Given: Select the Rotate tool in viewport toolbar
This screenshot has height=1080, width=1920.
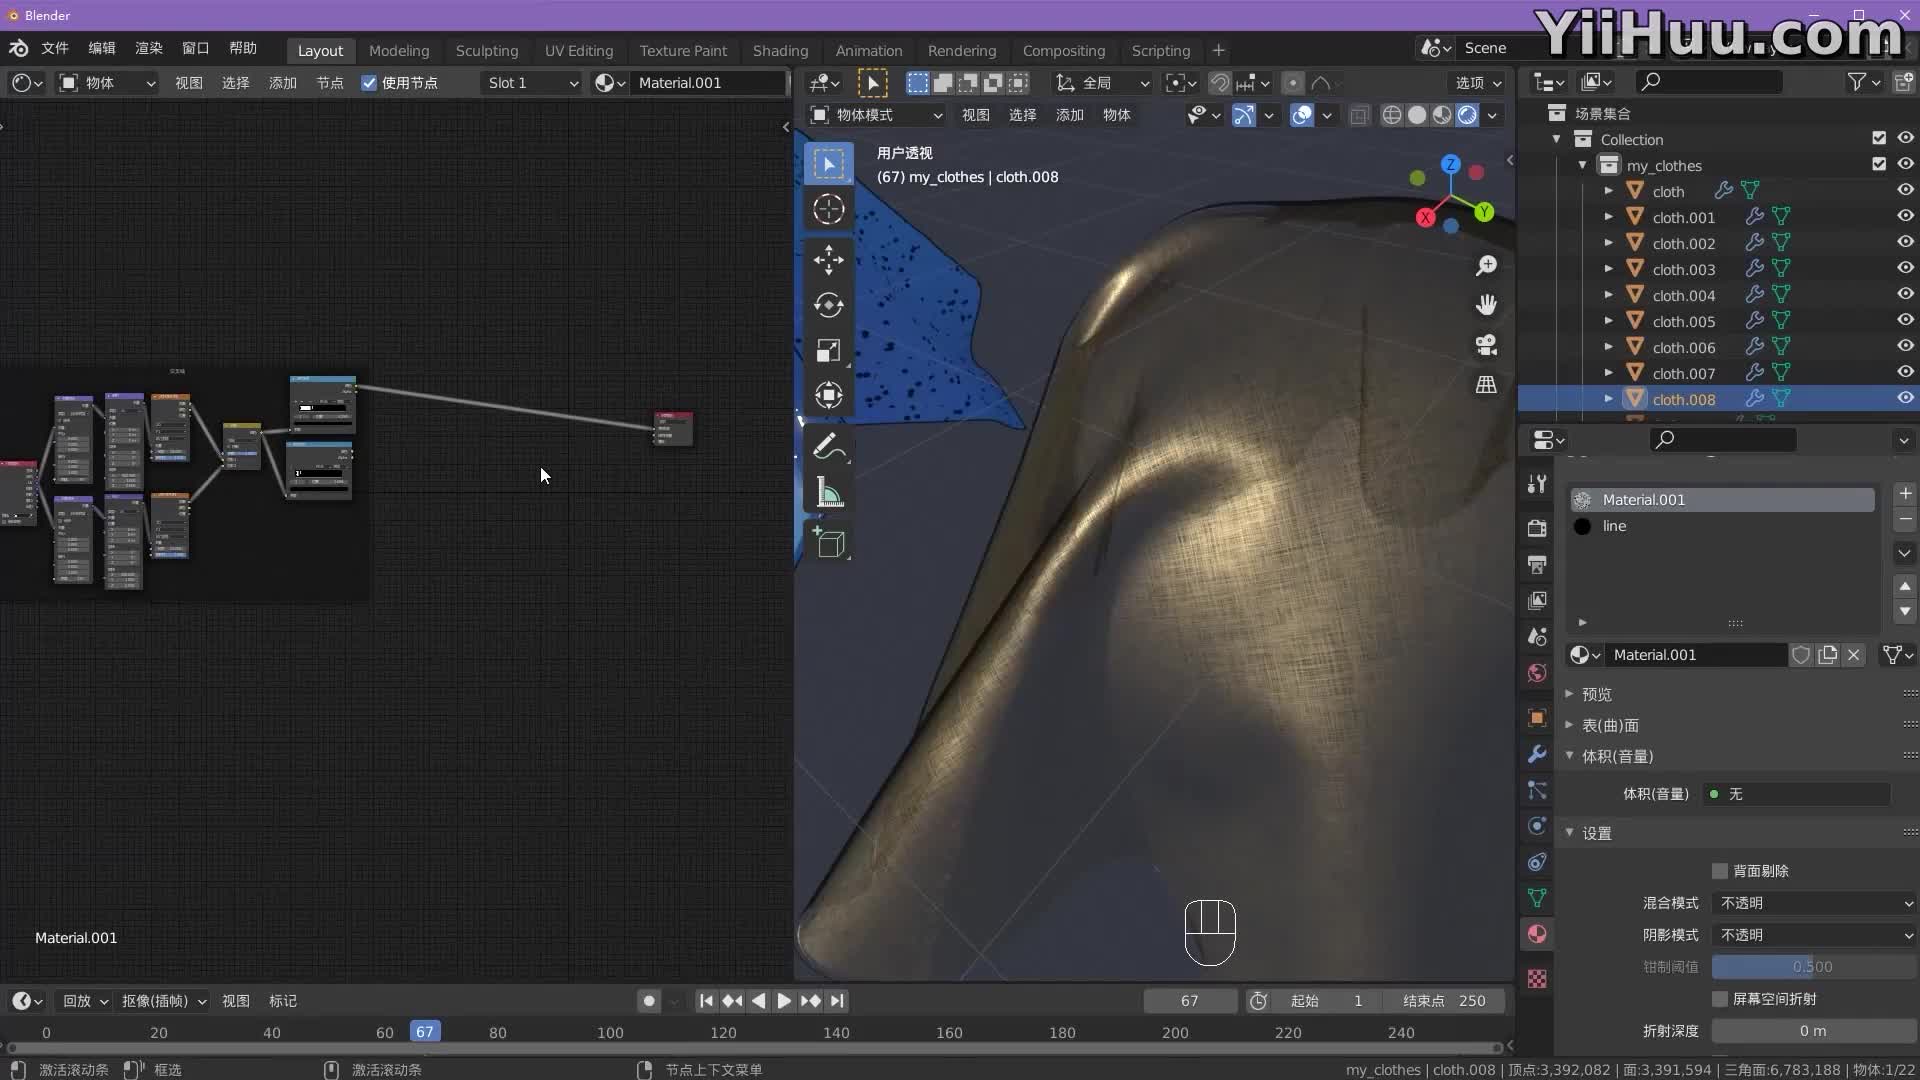Looking at the screenshot, I should click(828, 305).
